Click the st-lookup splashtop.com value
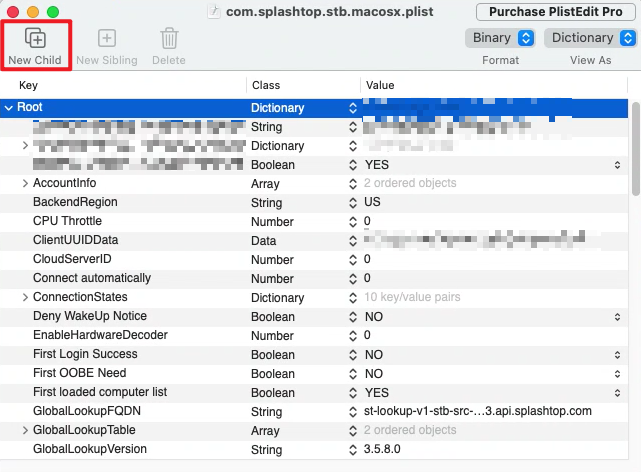The image size is (641, 472). [x=478, y=411]
